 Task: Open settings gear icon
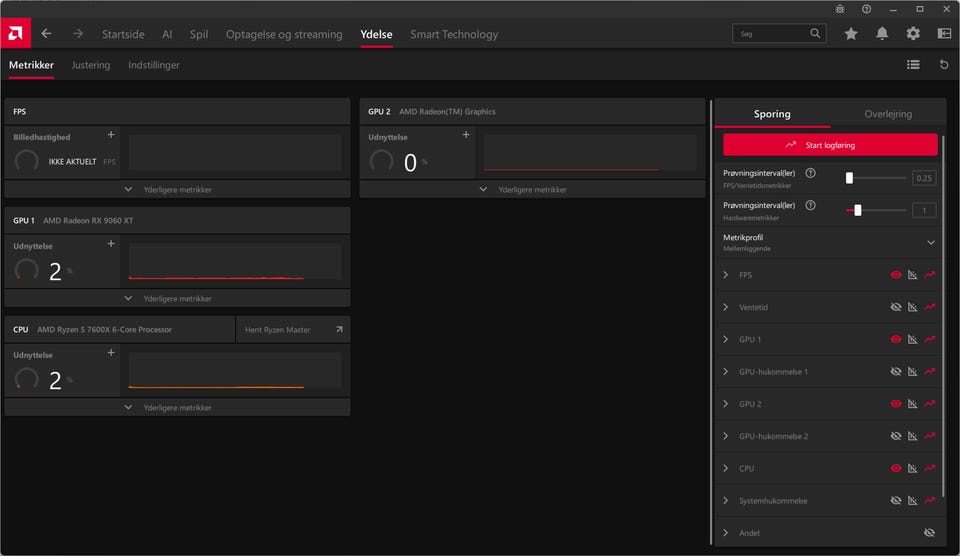(x=913, y=34)
